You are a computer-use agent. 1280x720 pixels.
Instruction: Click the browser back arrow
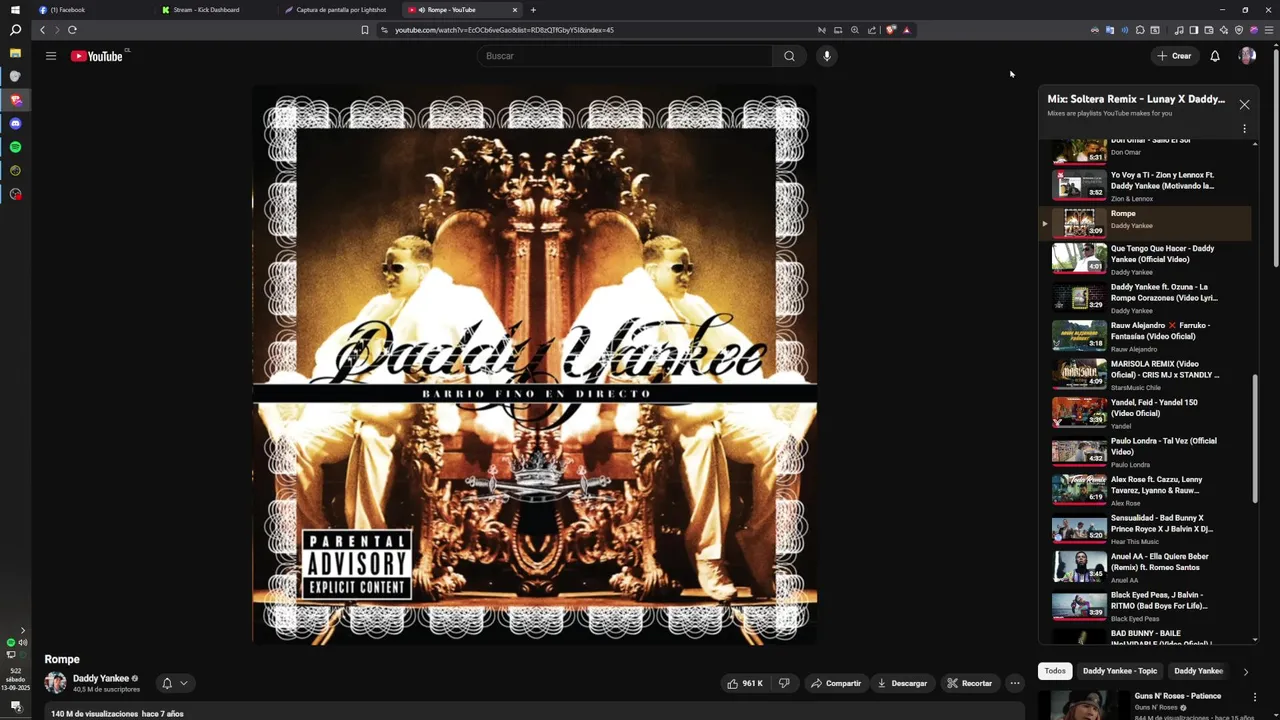(x=42, y=30)
